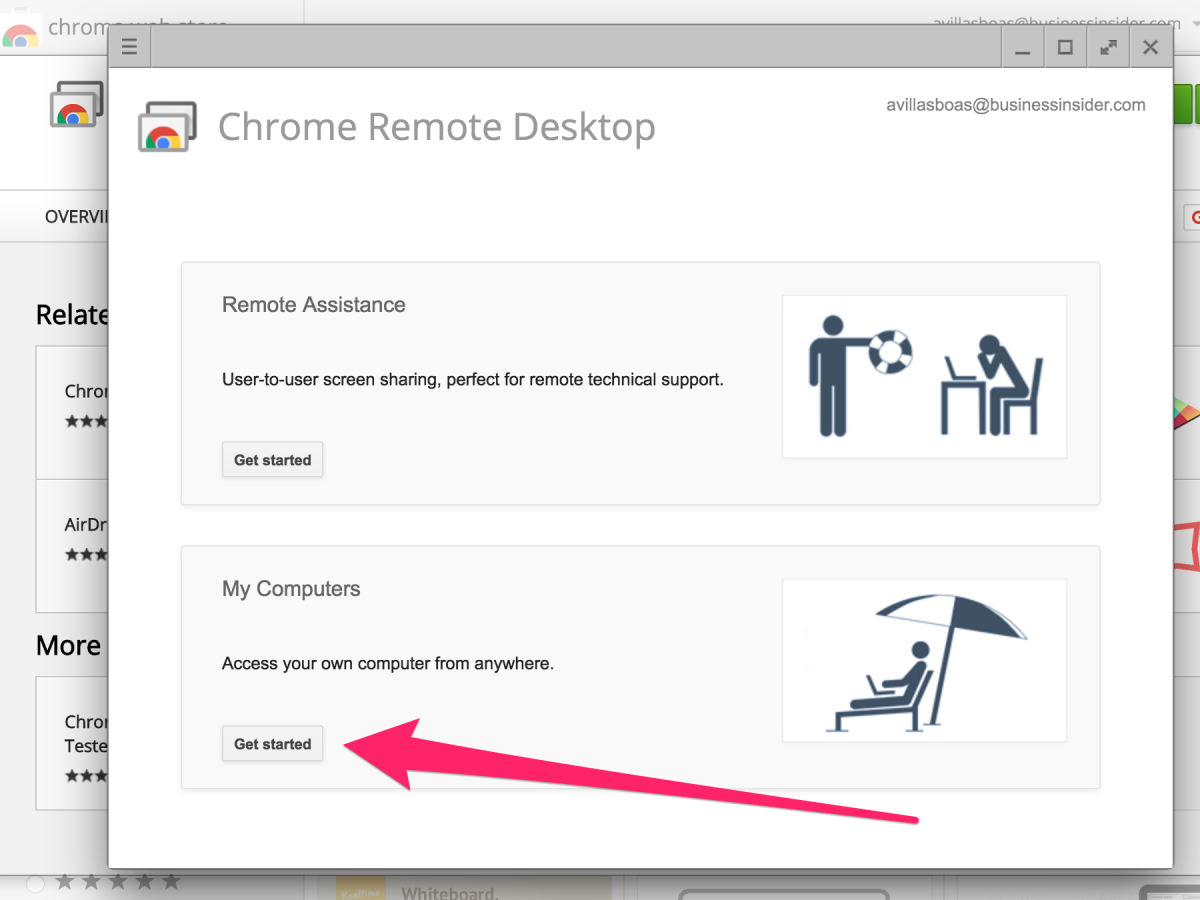Click the Chrome Remote Desktop icon in the web store page behind
The image size is (1200, 900).
[x=77, y=104]
